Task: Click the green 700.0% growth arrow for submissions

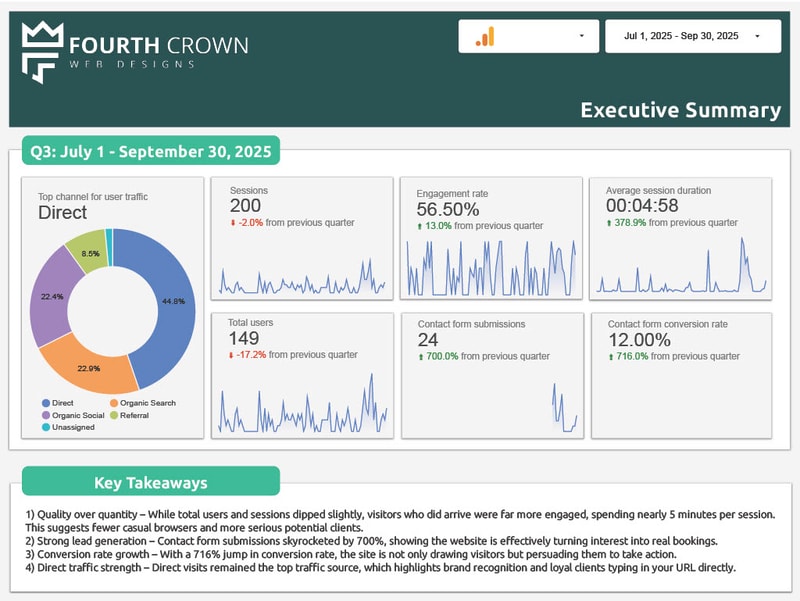Action: click(419, 358)
